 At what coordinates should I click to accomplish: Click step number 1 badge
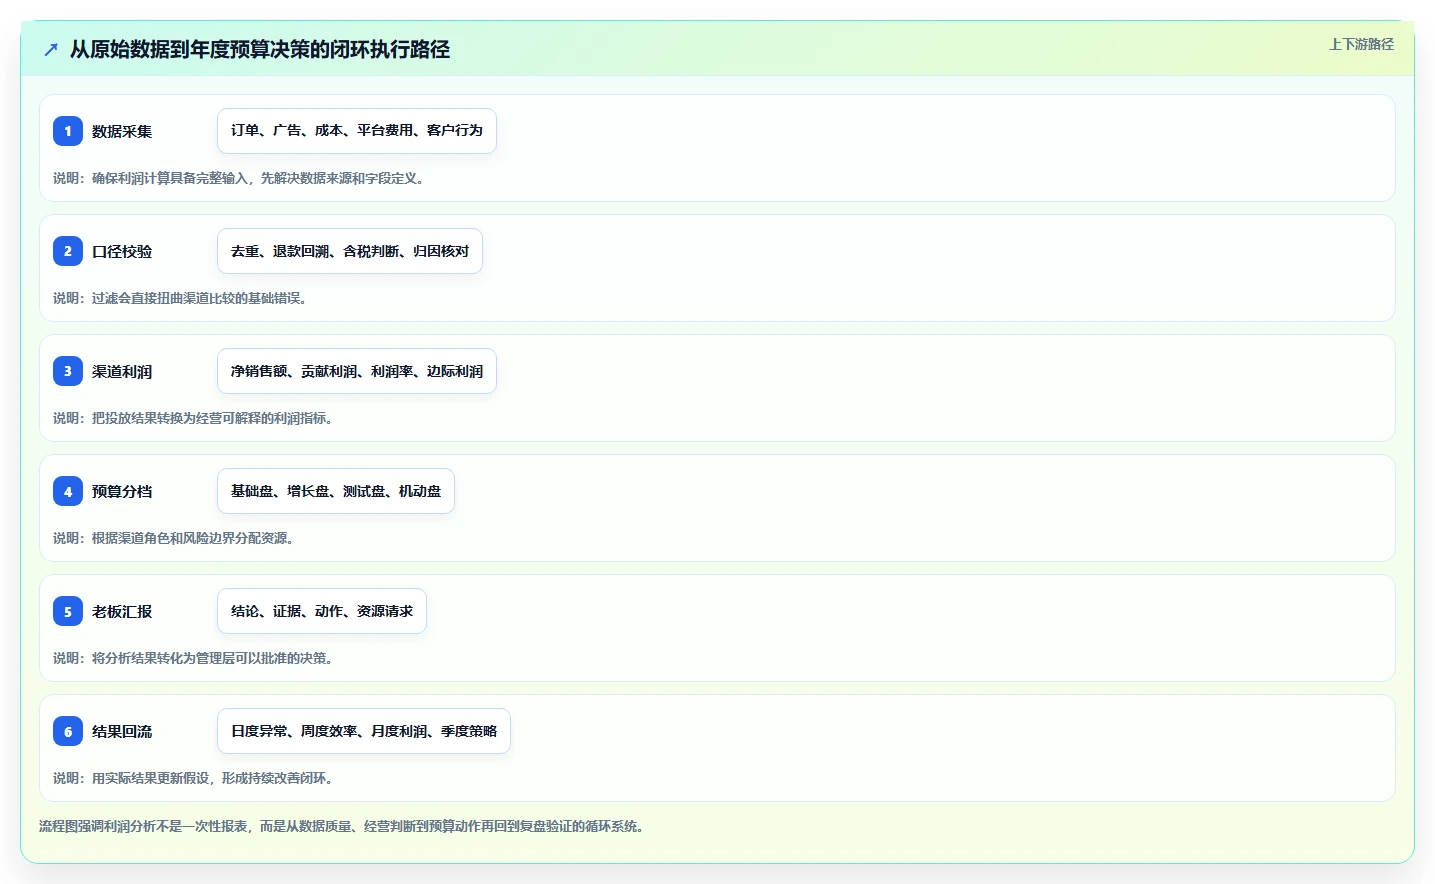click(68, 131)
